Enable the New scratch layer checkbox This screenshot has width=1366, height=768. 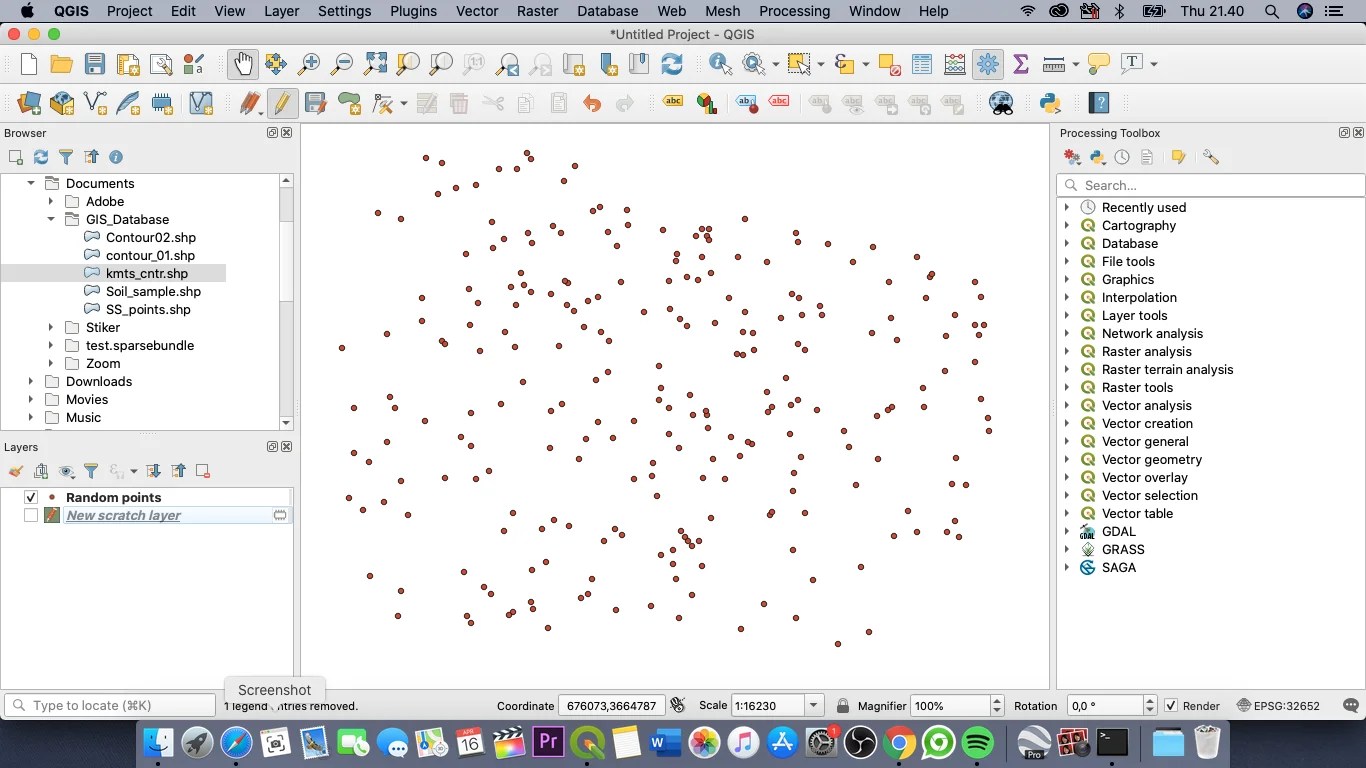tap(31, 515)
